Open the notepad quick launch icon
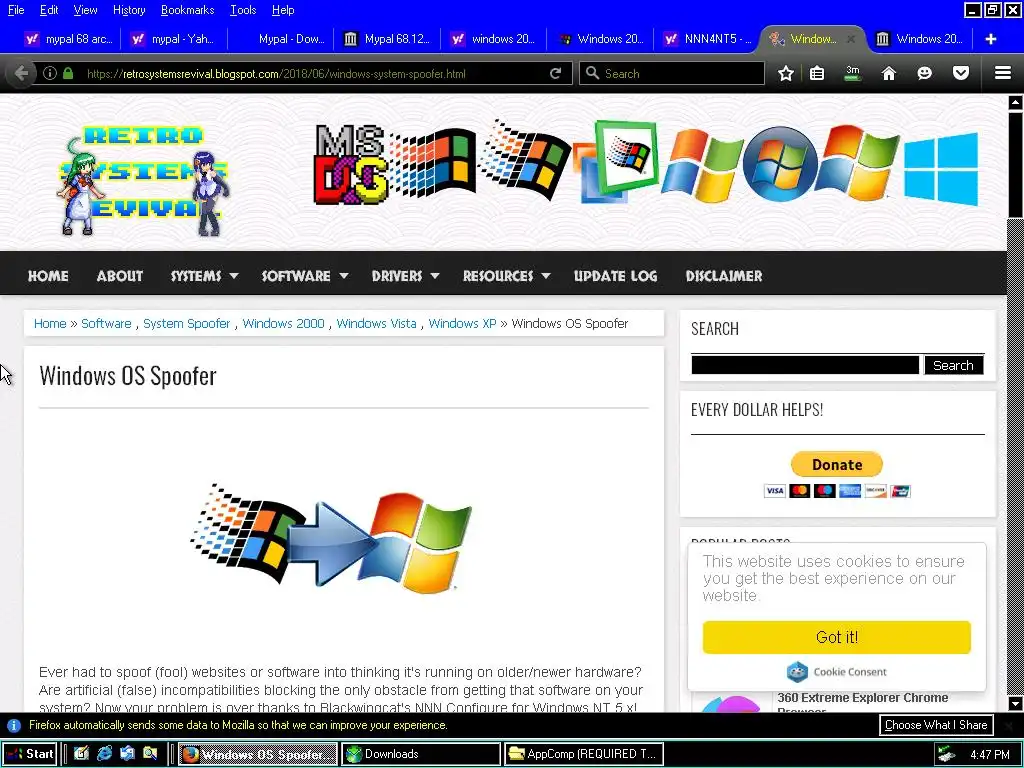 pyautogui.click(x=82, y=754)
